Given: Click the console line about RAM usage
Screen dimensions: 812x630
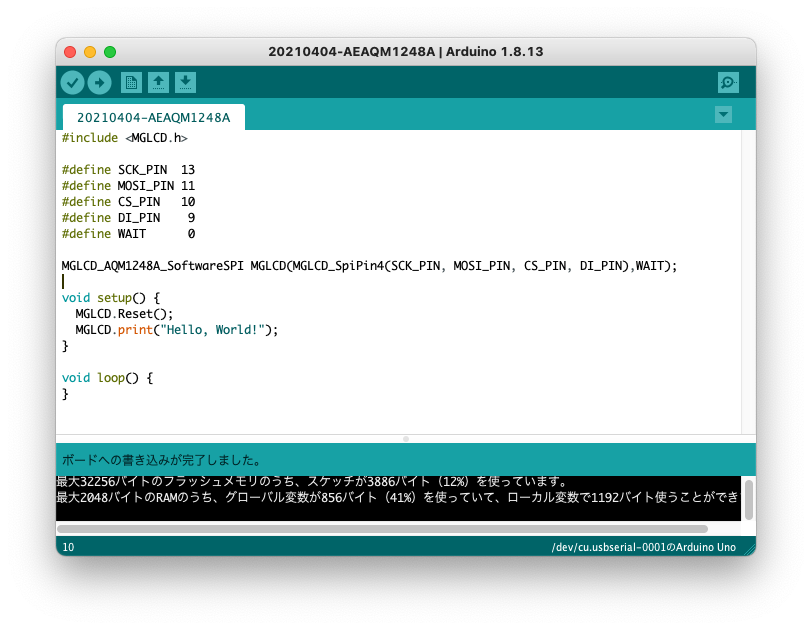Looking at the screenshot, I should coord(398,497).
